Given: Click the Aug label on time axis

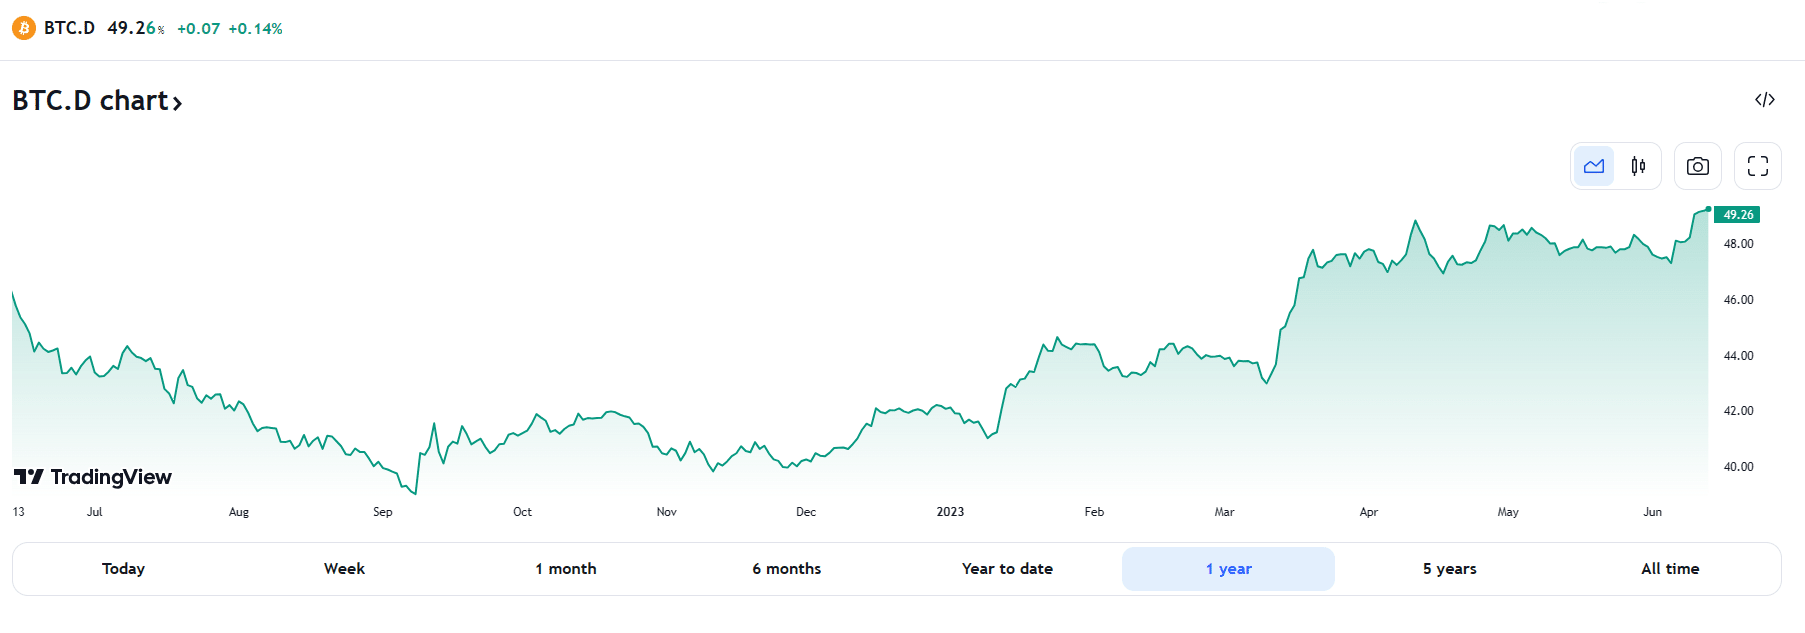Looking at the screenshot, I should pyautogui.click(x=239, y=512).
